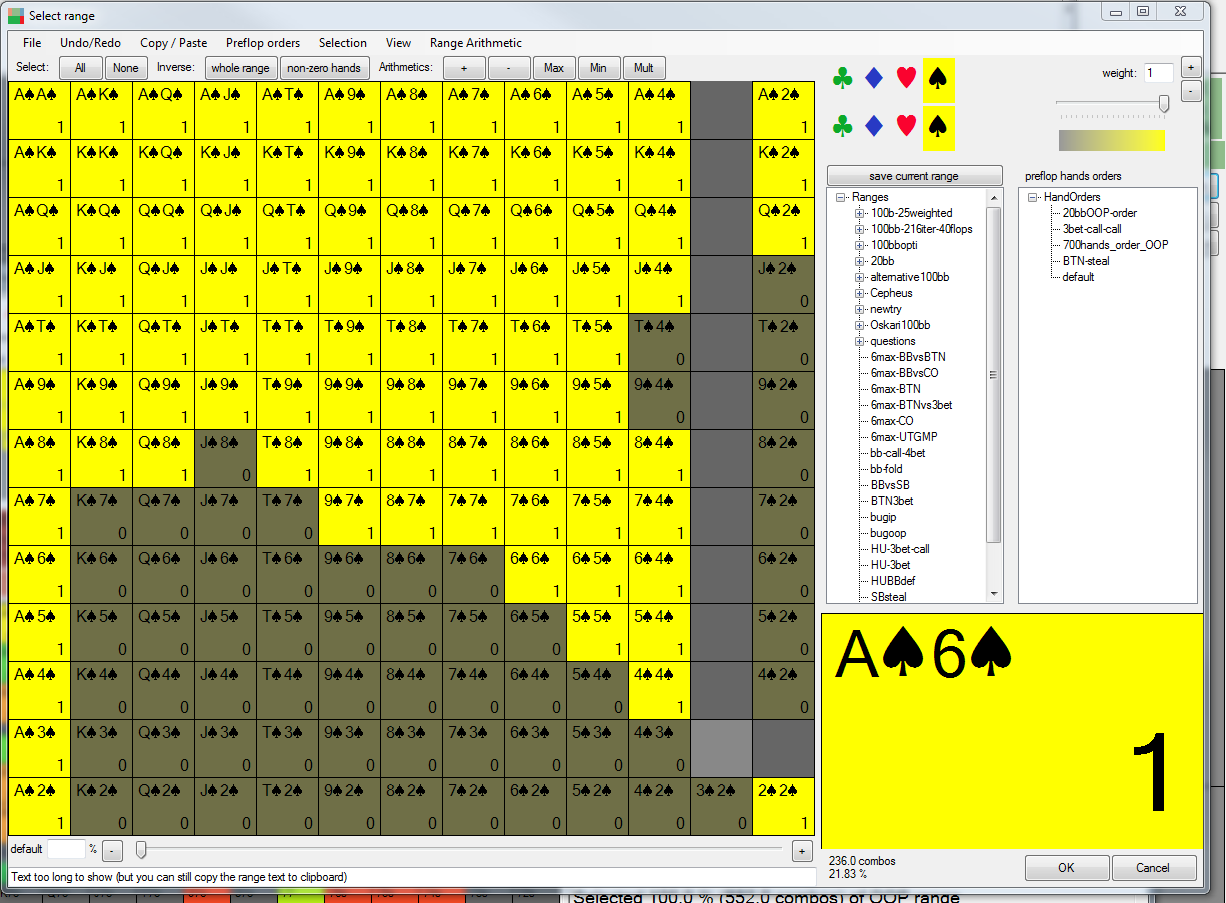Select the red heart suit in the top suit row
The height and width of the screenshot is (903, 1226).
(906, 78)
